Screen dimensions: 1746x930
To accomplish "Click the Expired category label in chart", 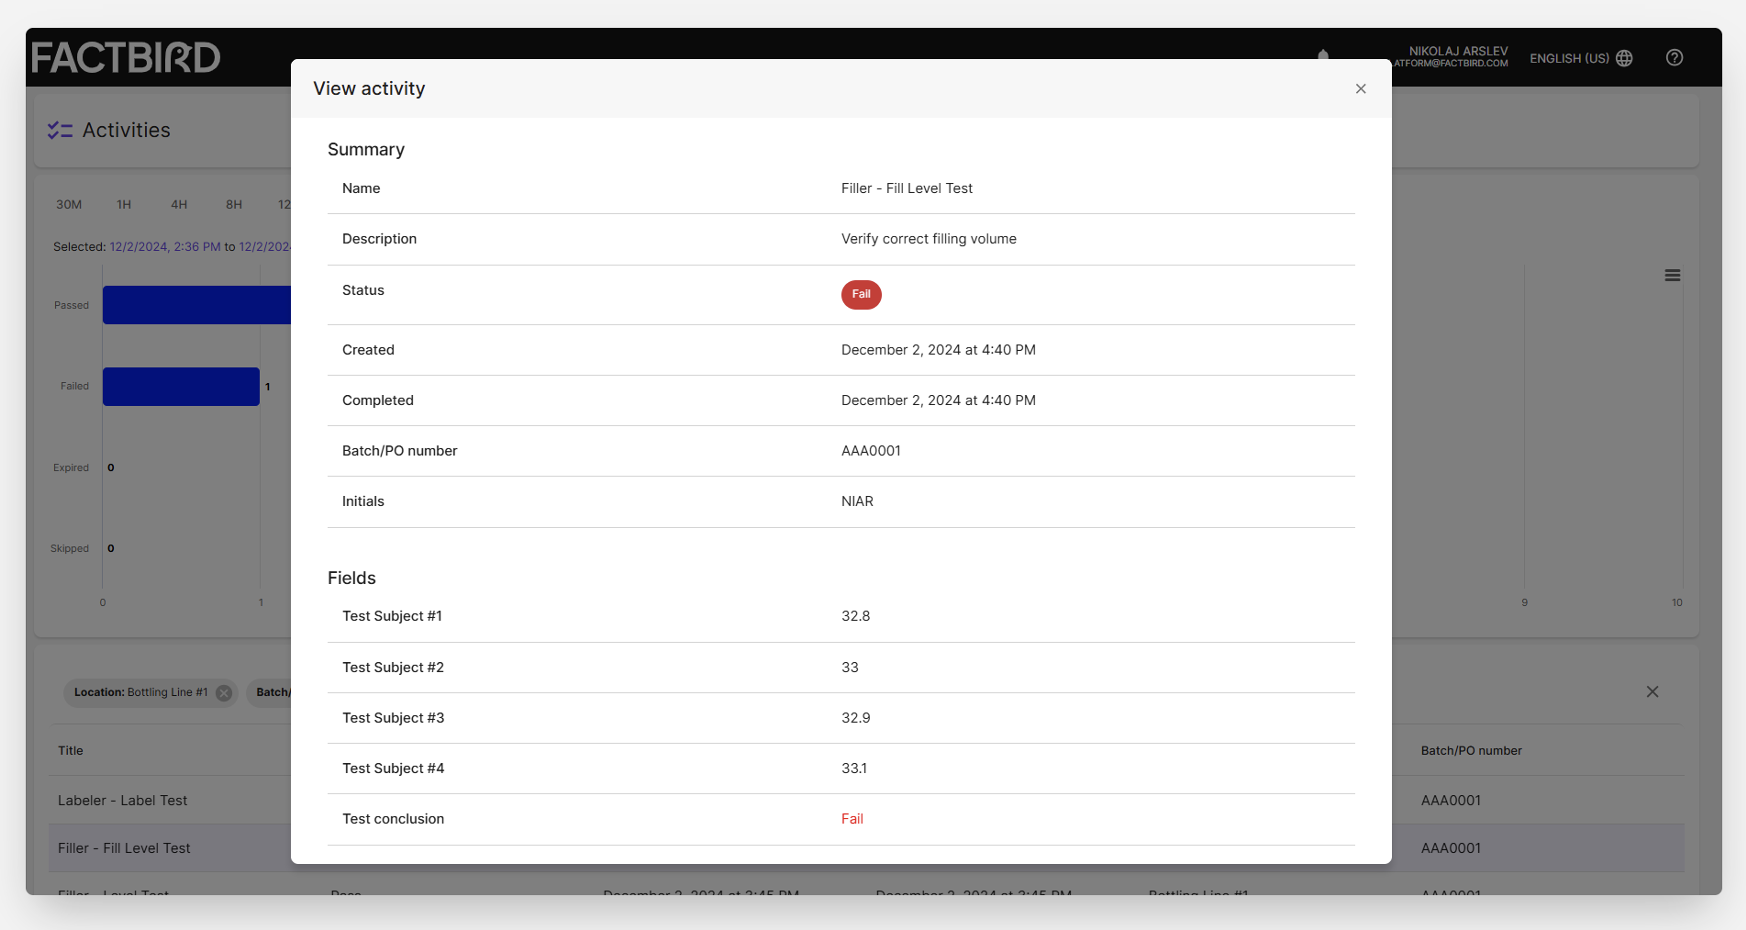I will pyautogui.click(x=71, y=467).
